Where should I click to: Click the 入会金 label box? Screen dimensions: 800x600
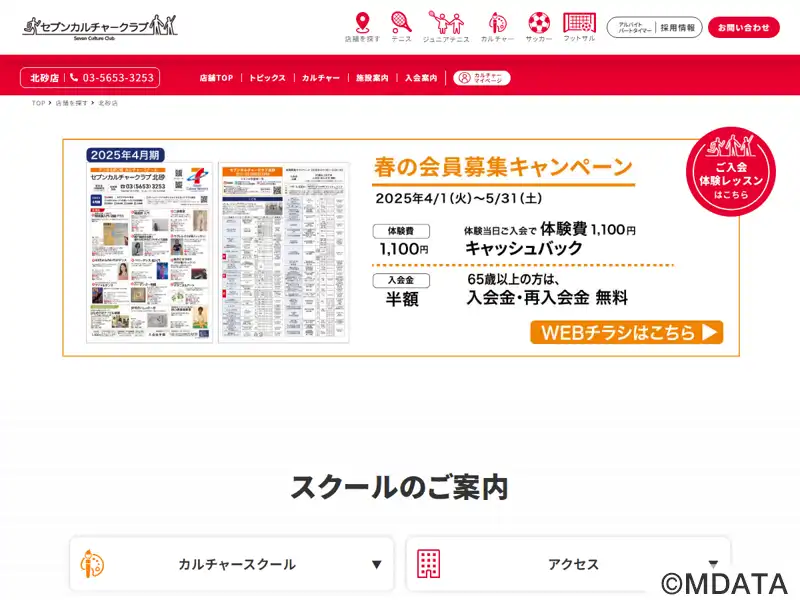click(401, 280)
